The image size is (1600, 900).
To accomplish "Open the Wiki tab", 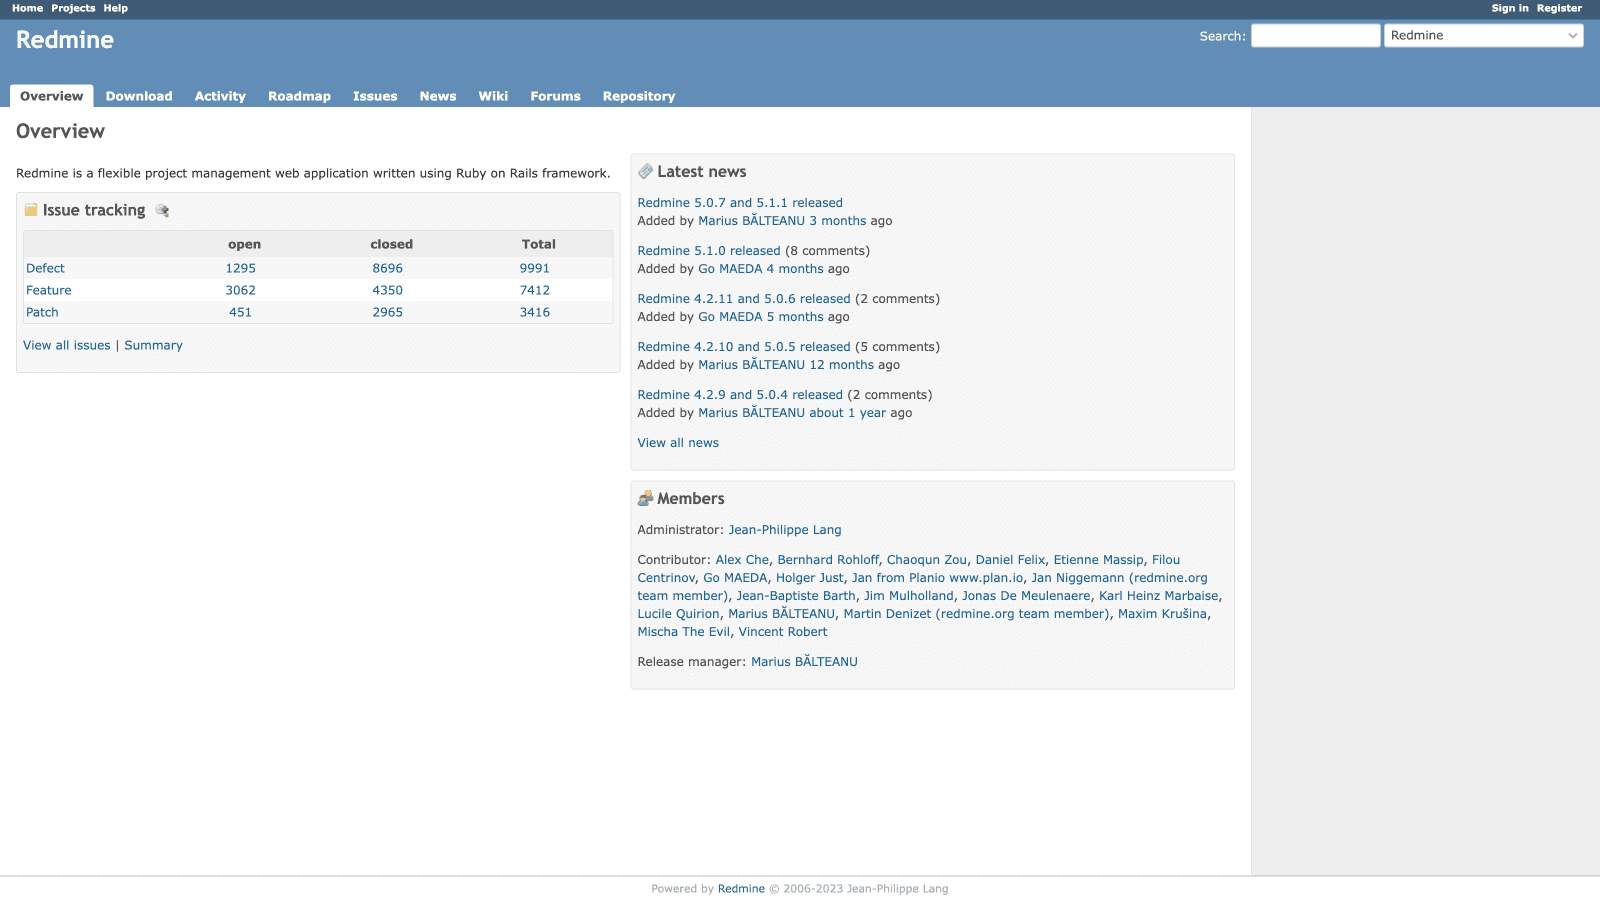I will click(493, 96).
